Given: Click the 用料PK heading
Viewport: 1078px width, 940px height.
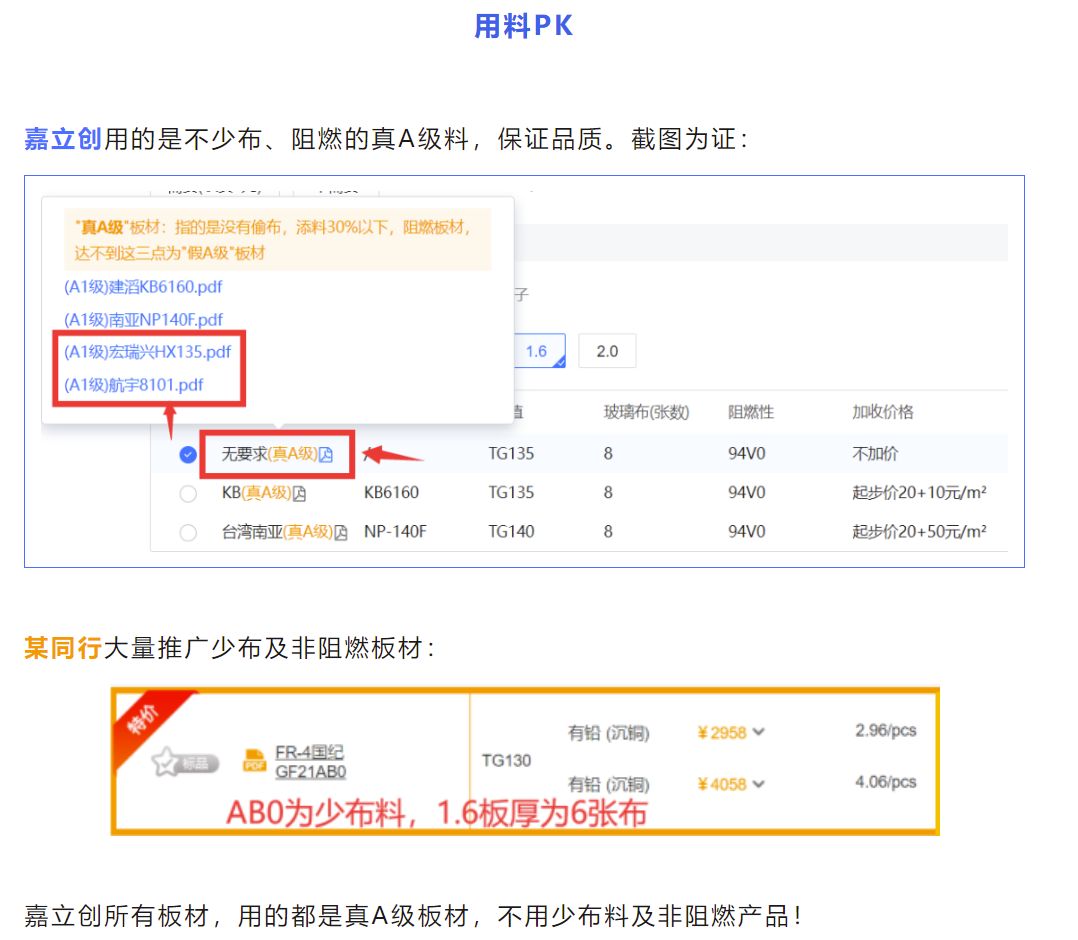Looking at the screenshot, I should pos(524,26).
